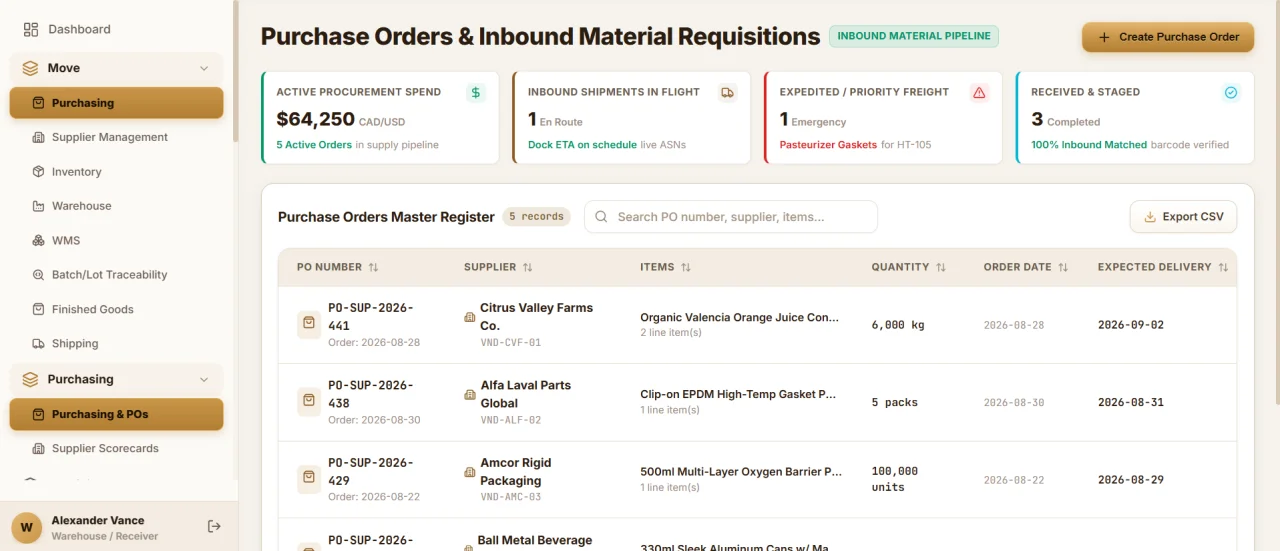Go to Inventory page
Image resolution: width=1280 pixels, height=551 pixels.
point(116,172)
